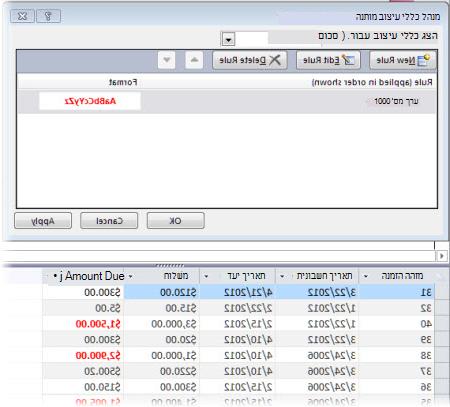Click the Edit Rule button
450x407 pixels.
click(x=328, y=60)
